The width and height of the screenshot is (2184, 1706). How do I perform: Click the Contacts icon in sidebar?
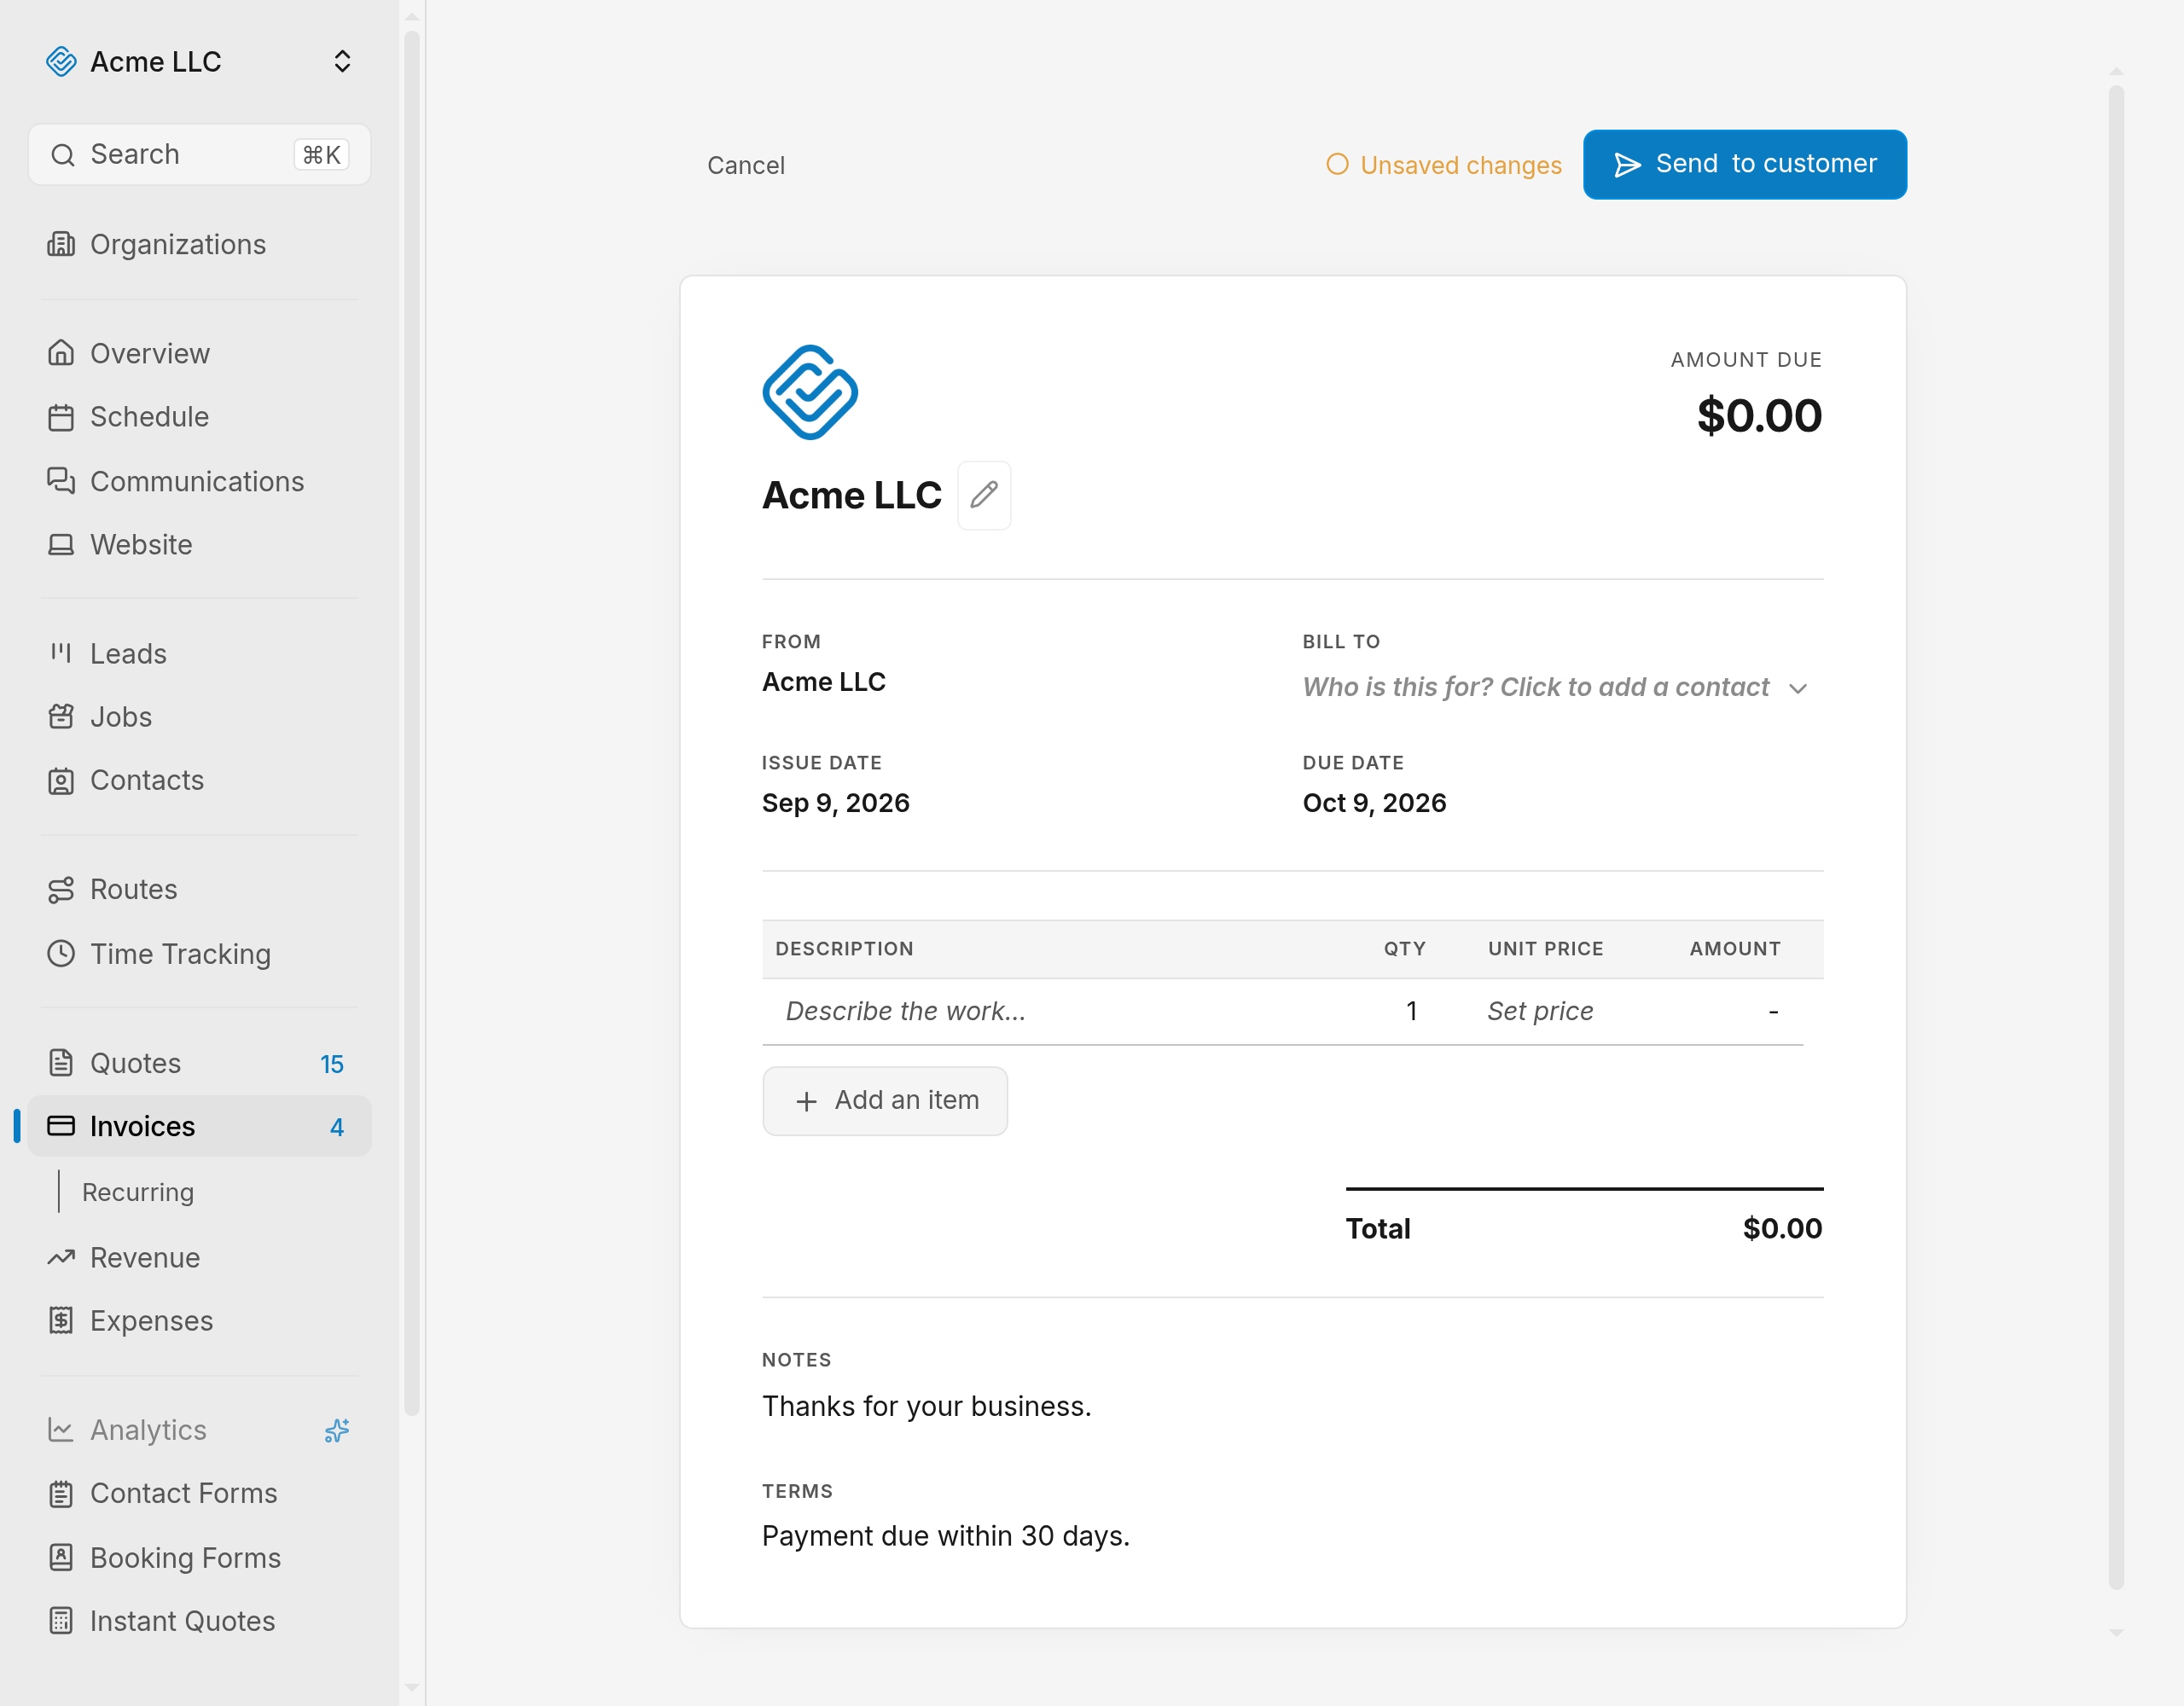coord(61,780)
